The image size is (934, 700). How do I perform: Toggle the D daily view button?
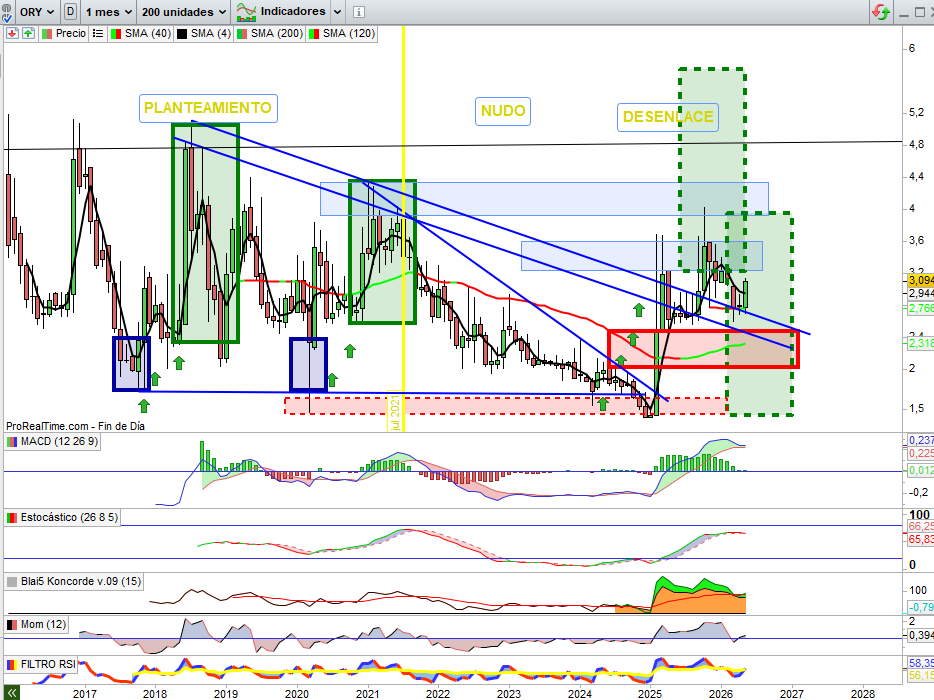[70, 12]
